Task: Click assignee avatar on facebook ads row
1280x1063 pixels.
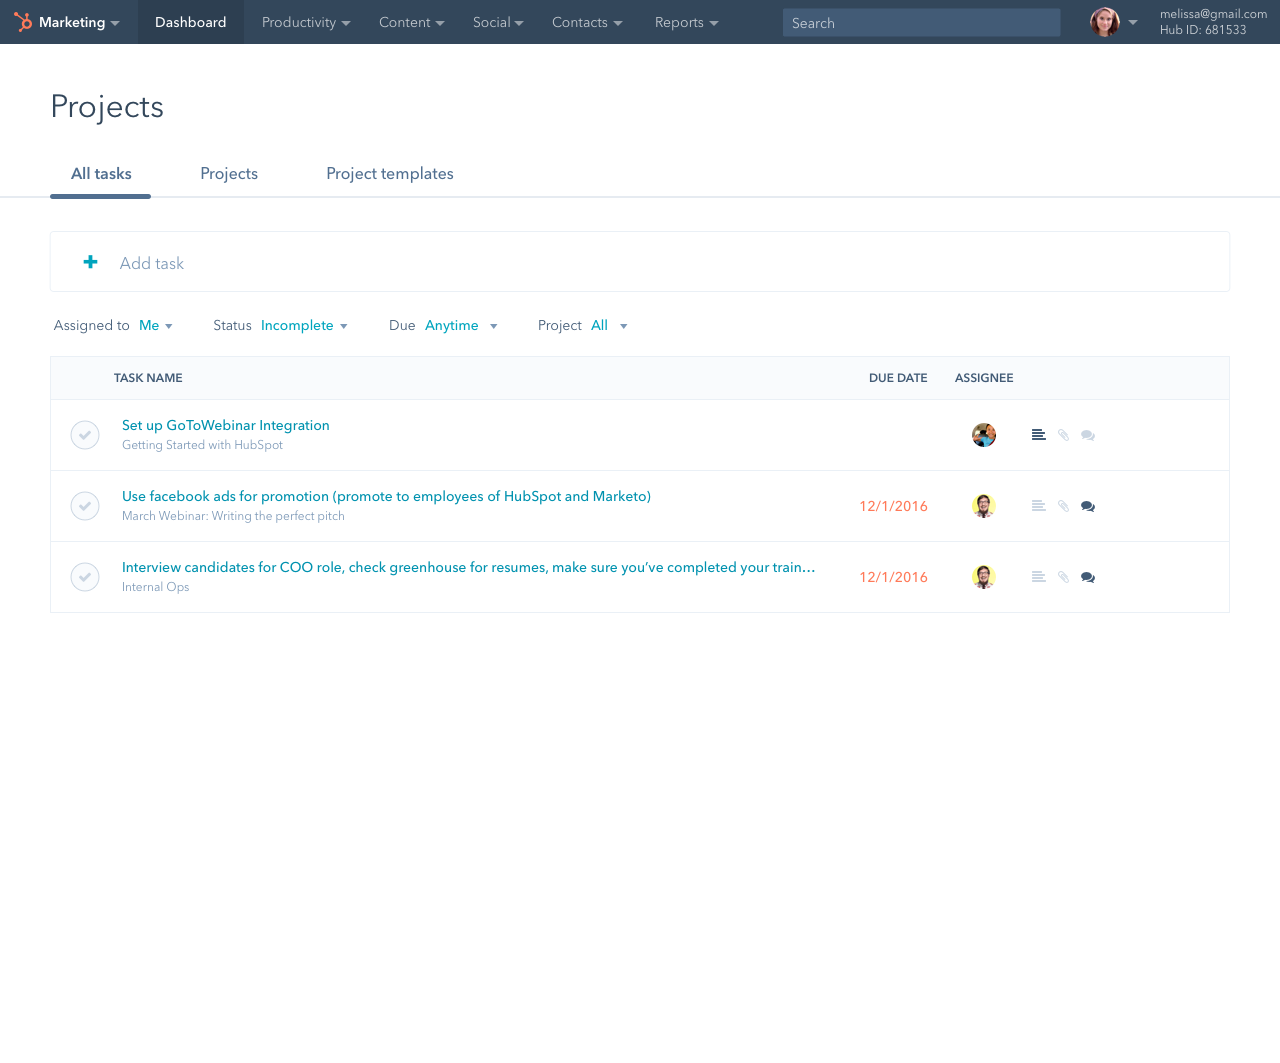Action: 984,506
